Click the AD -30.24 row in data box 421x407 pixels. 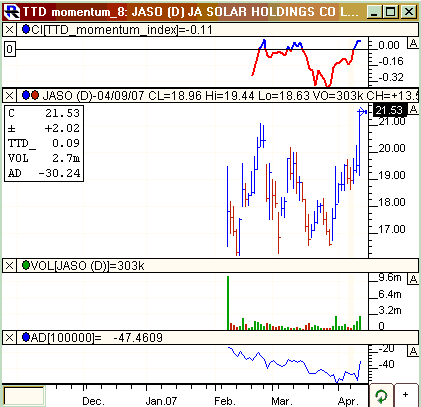(x=44, y=173)
